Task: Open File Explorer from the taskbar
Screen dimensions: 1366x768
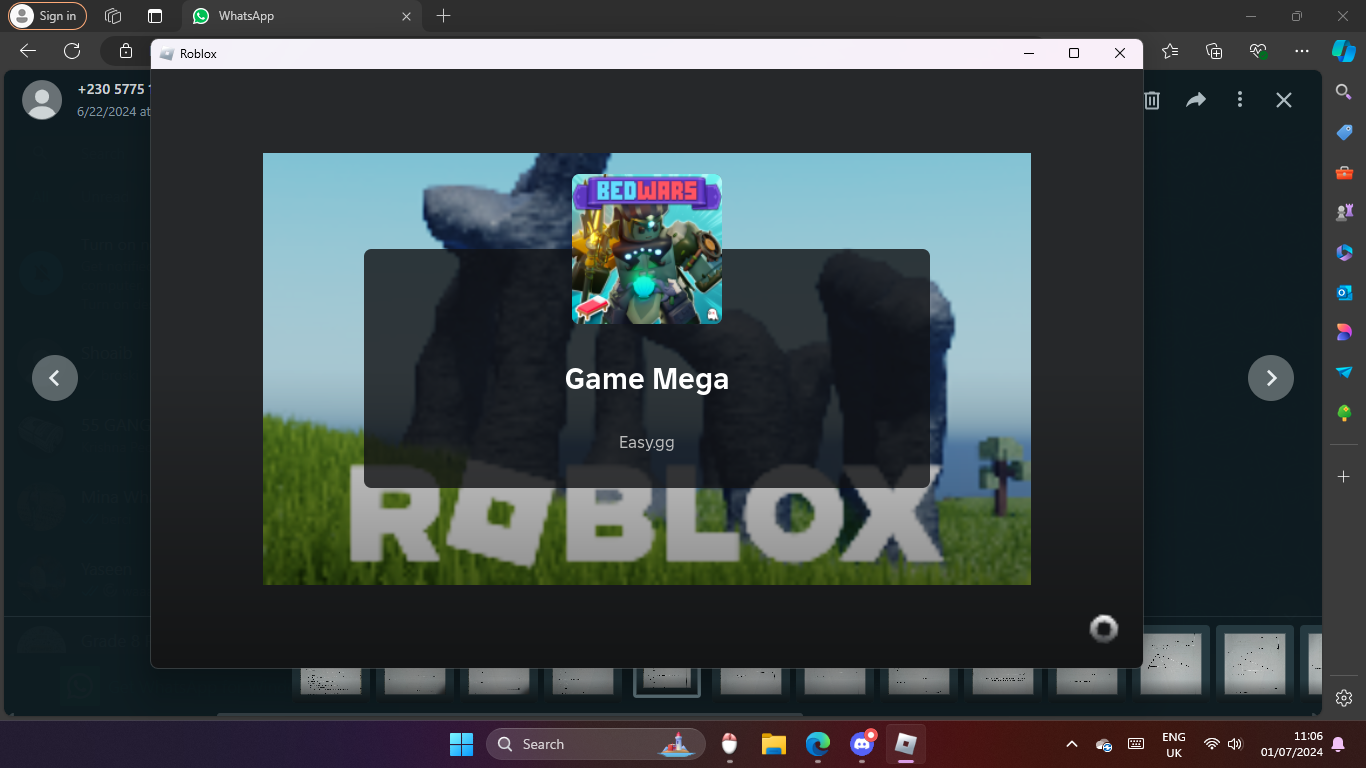Action: [x=773, y=744]
